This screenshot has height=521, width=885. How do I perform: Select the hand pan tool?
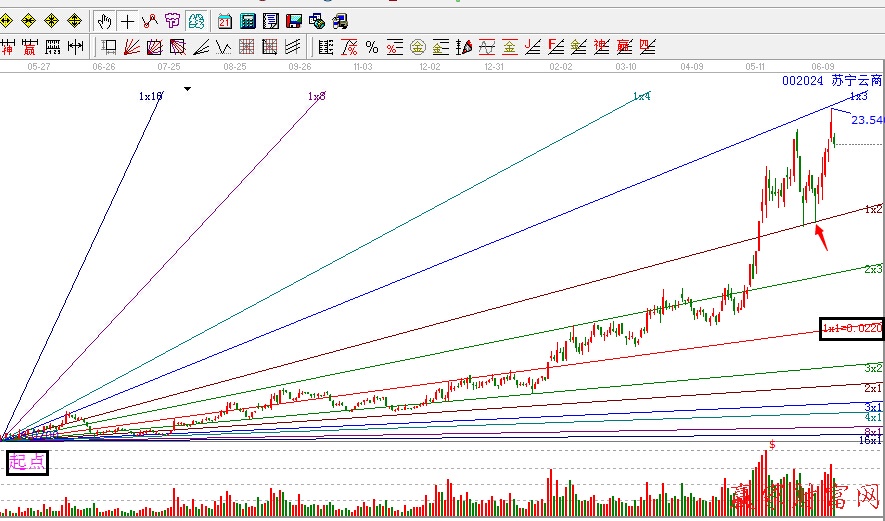coord(105,20)
